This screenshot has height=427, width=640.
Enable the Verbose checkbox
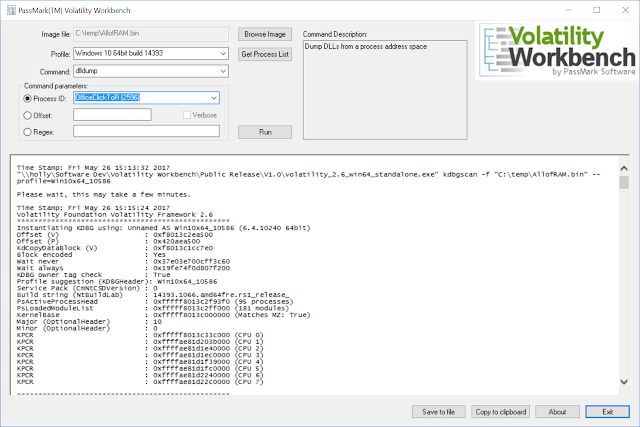[x=187, y=115]
